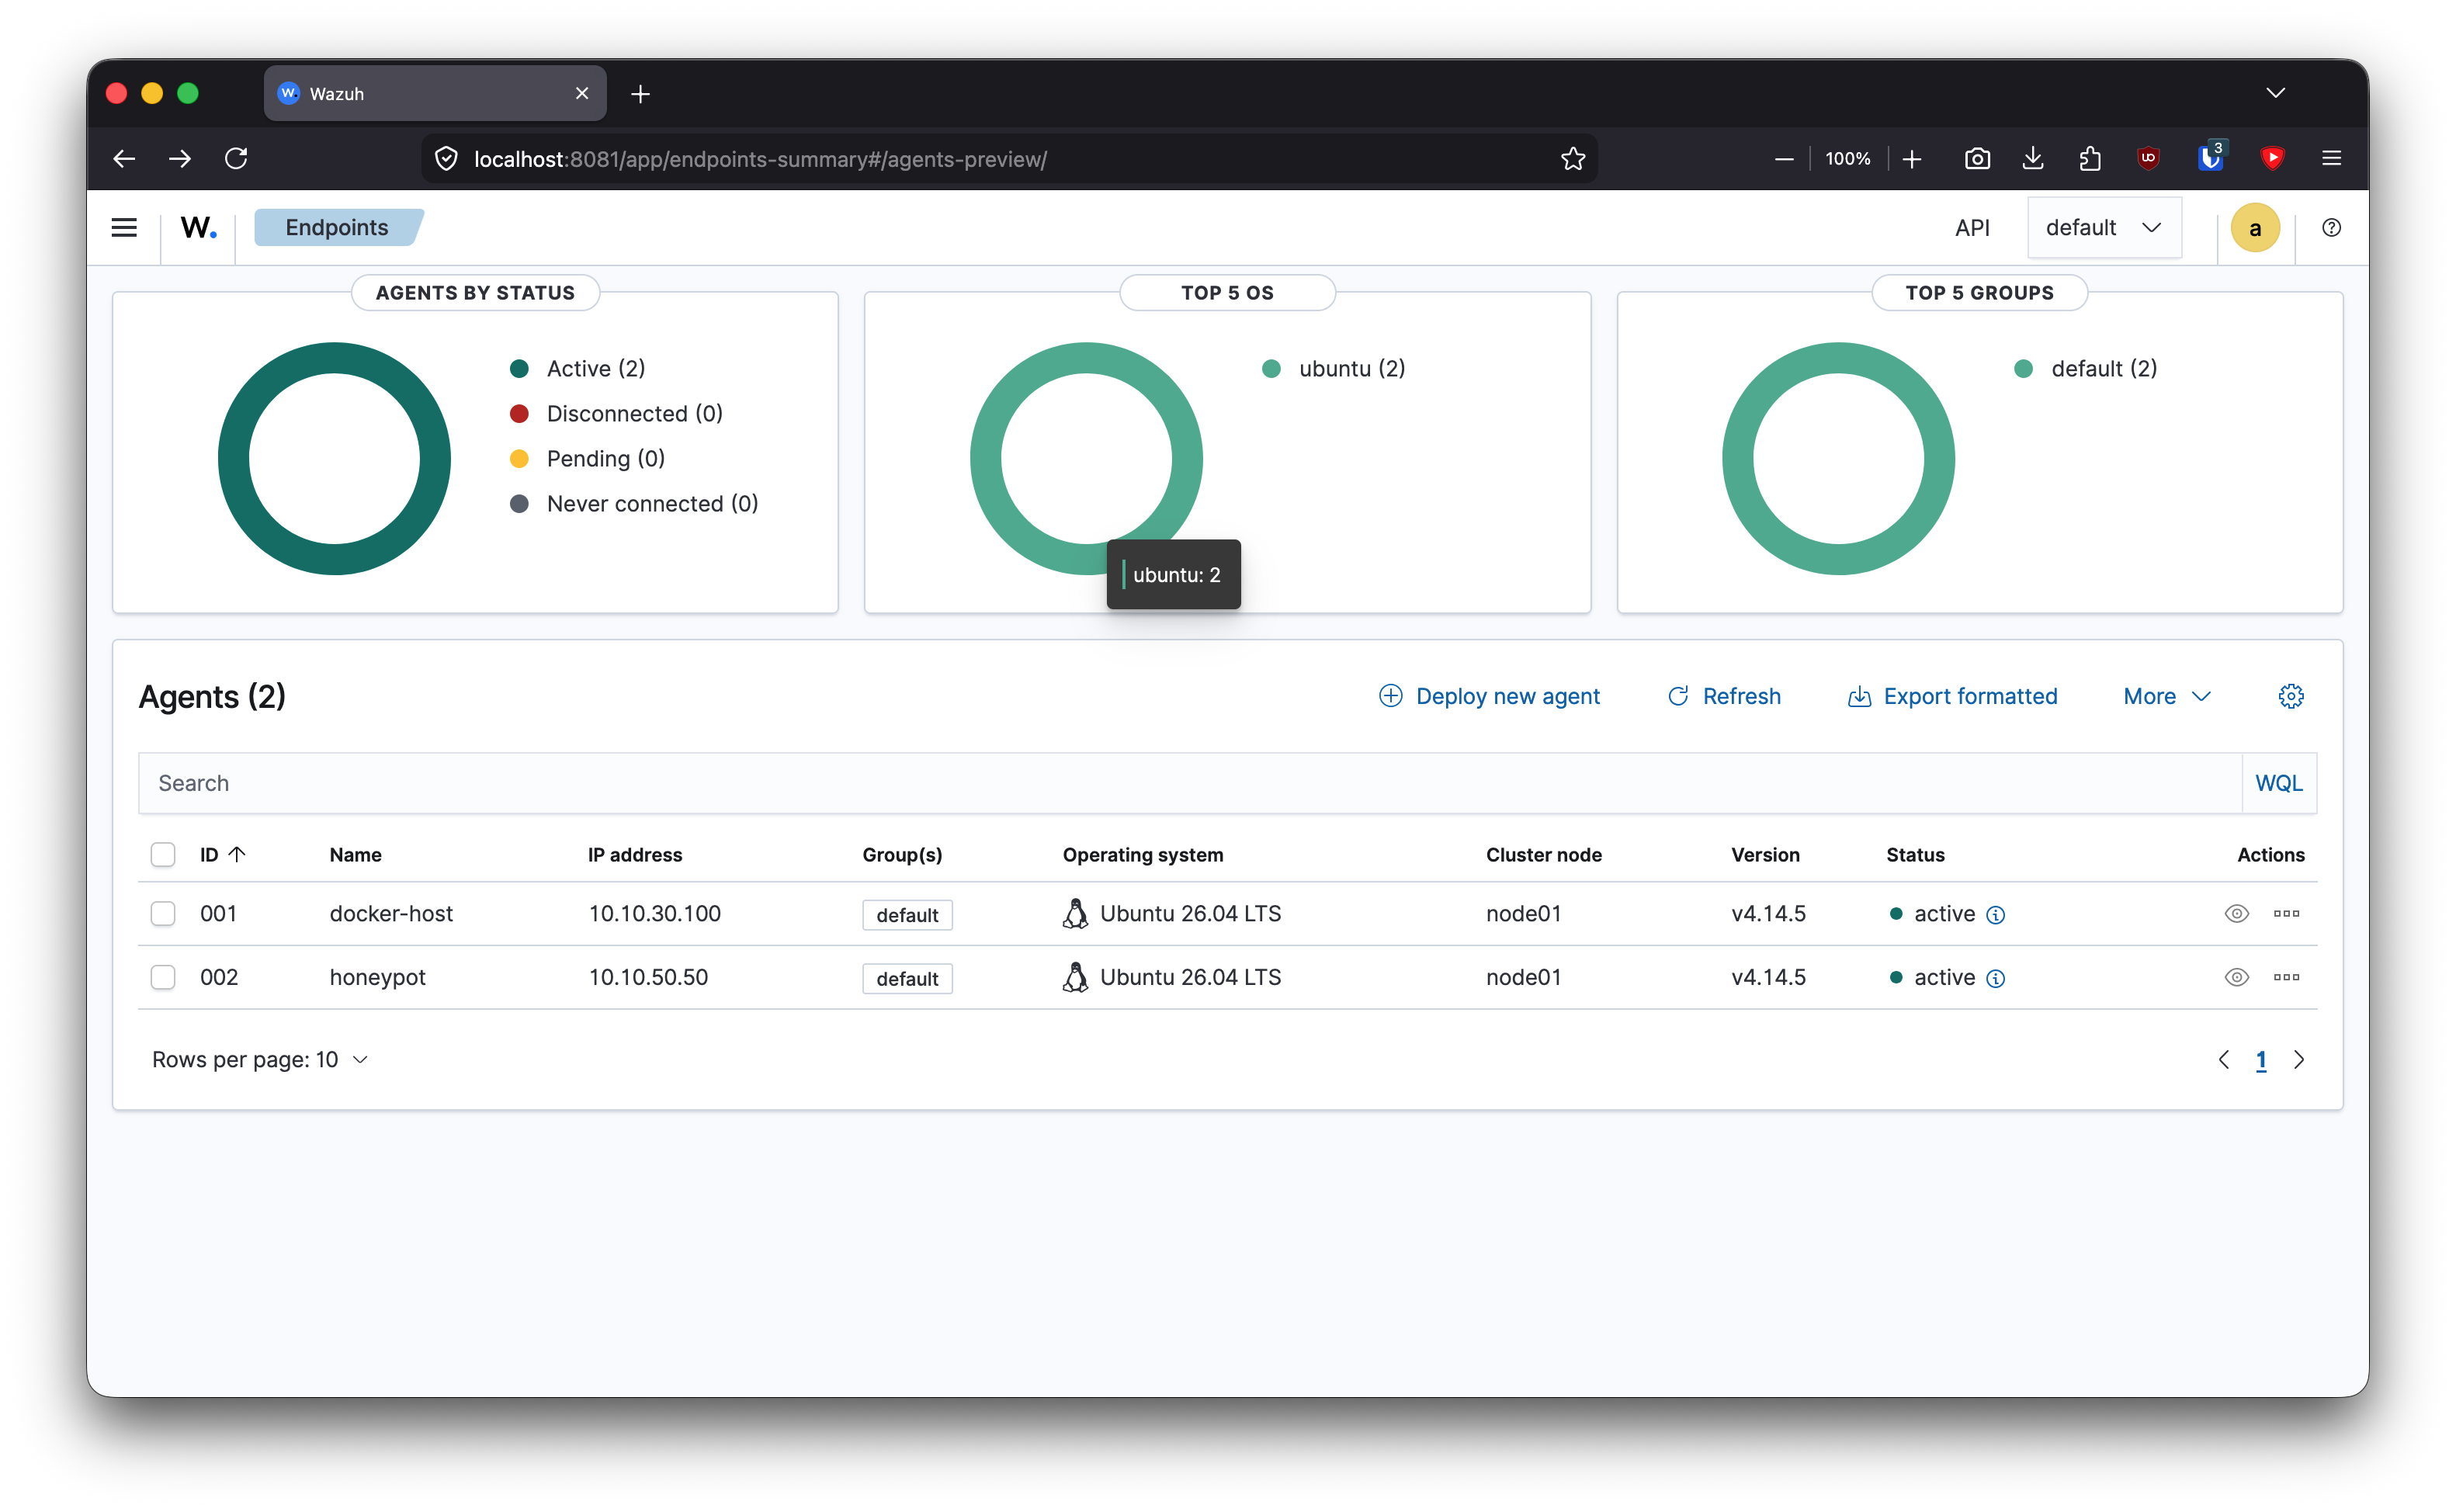Image resolution: width=2456 pixels, height=1512 pixels.
Task: Go to previous page arrow in pagination
Action: click(x=2223, y=1060)
